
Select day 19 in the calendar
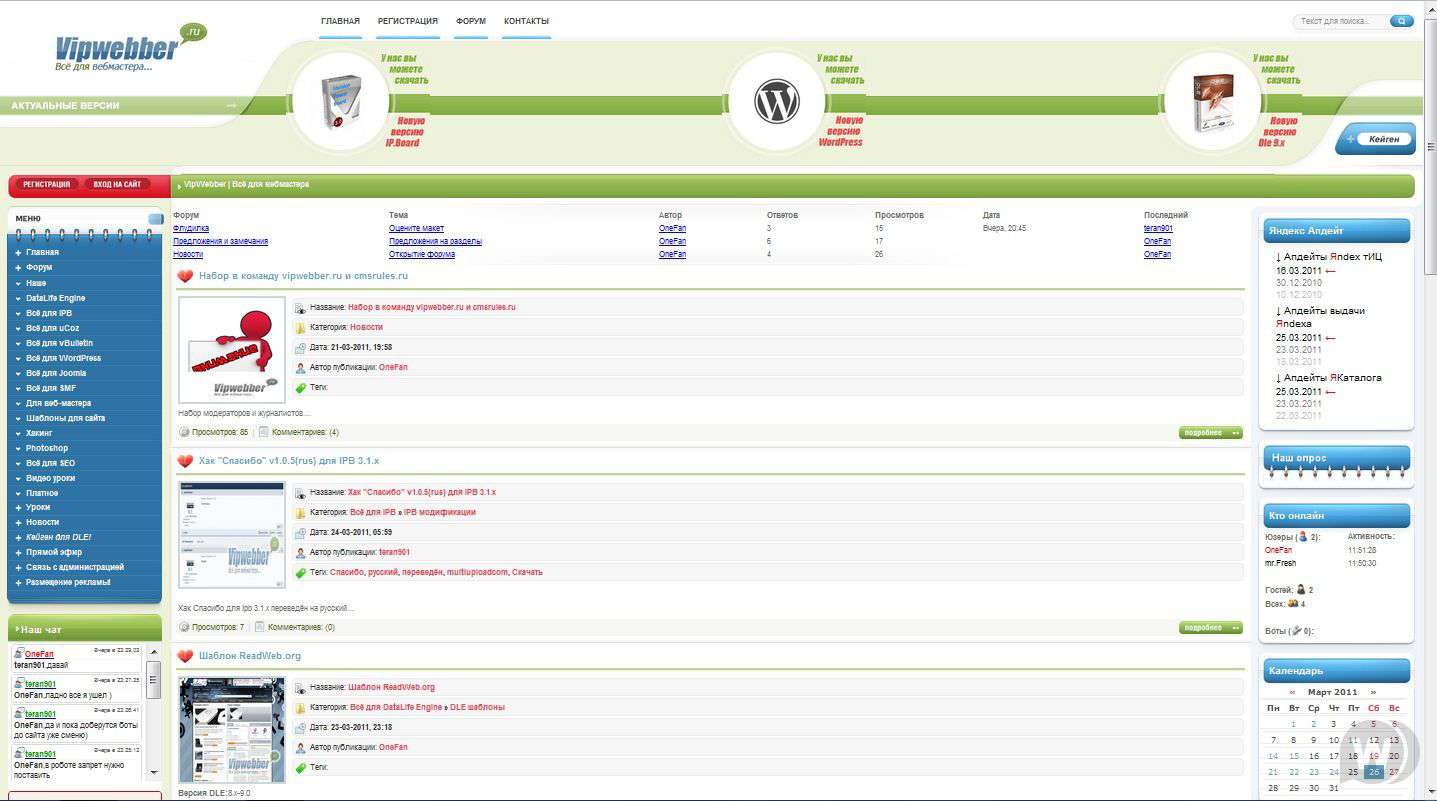pyautogui.click(x=1373, y=756)
